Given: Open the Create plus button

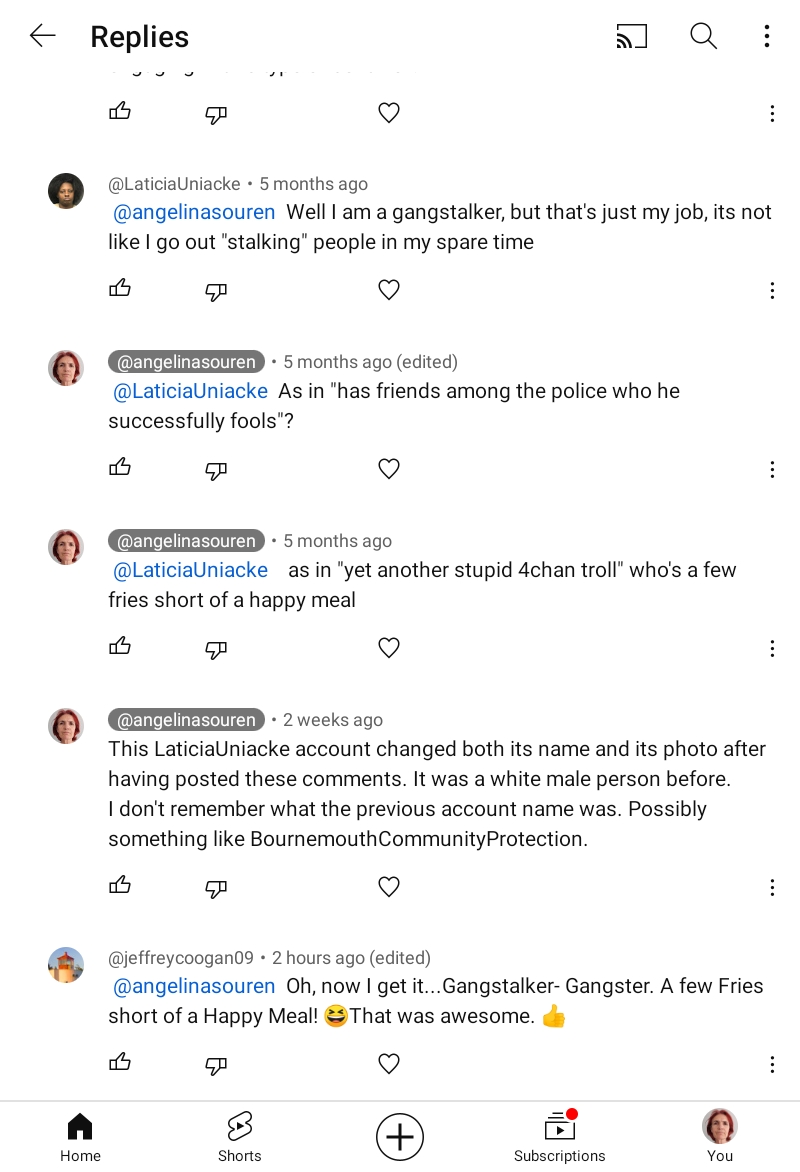Looking at the screenshot, I should coord(400,1137).
